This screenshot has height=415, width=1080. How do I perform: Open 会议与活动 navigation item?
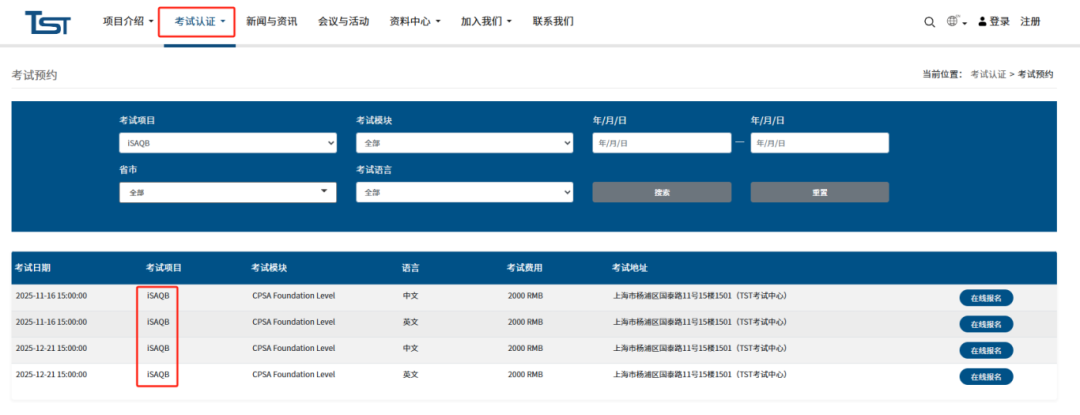click(x=343, y=21)
